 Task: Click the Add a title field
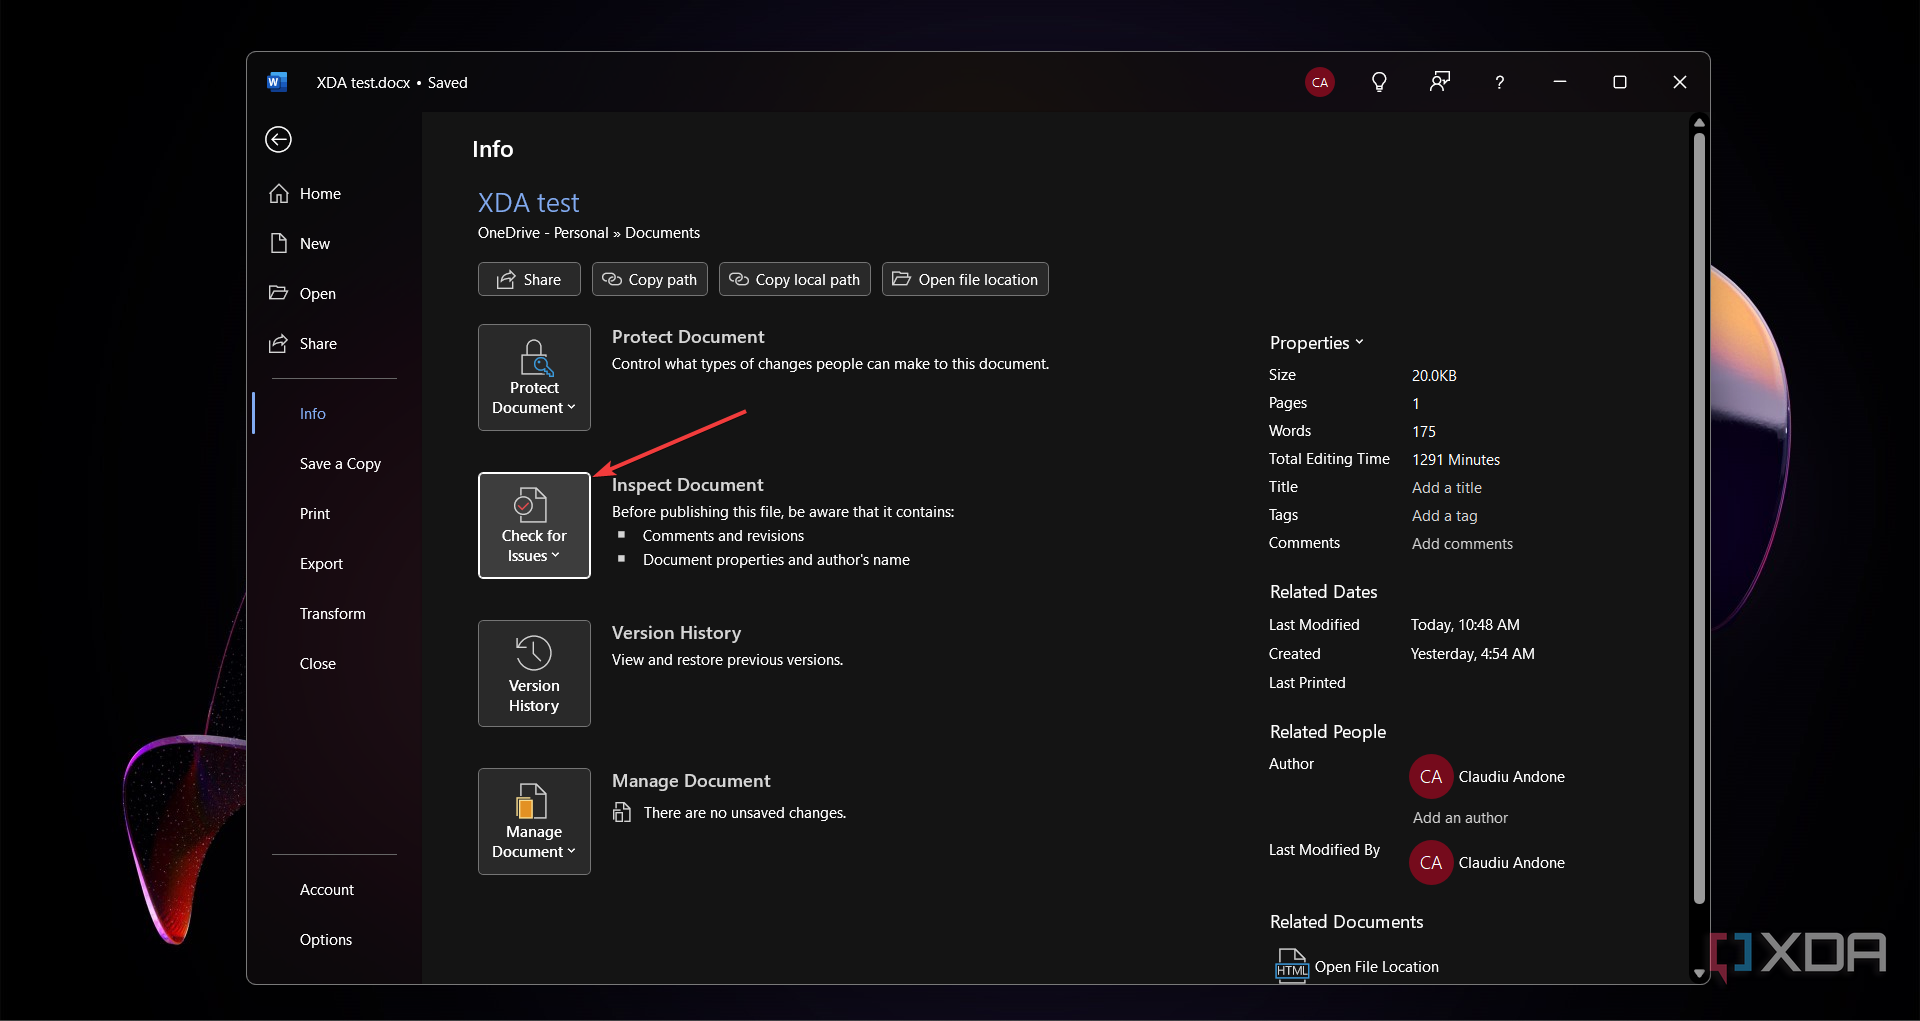1447,488
